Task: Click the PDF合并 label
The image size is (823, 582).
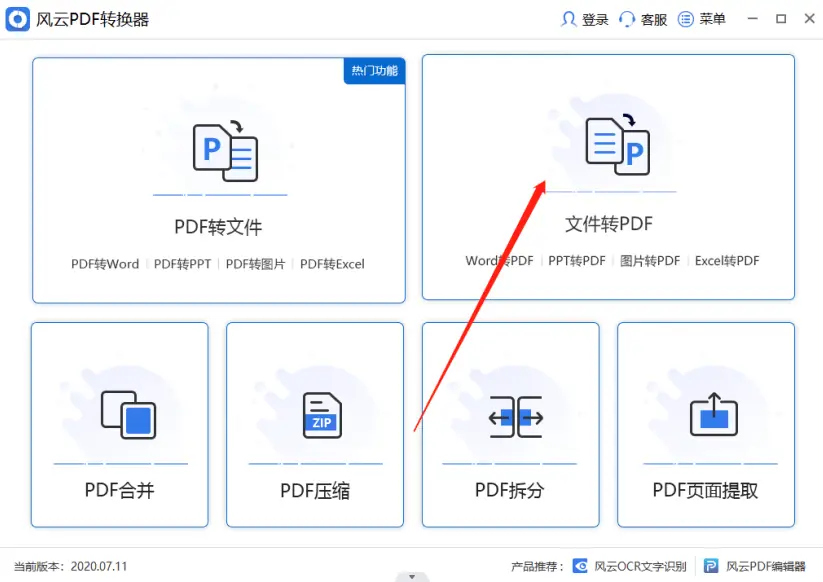Action: 120,490
